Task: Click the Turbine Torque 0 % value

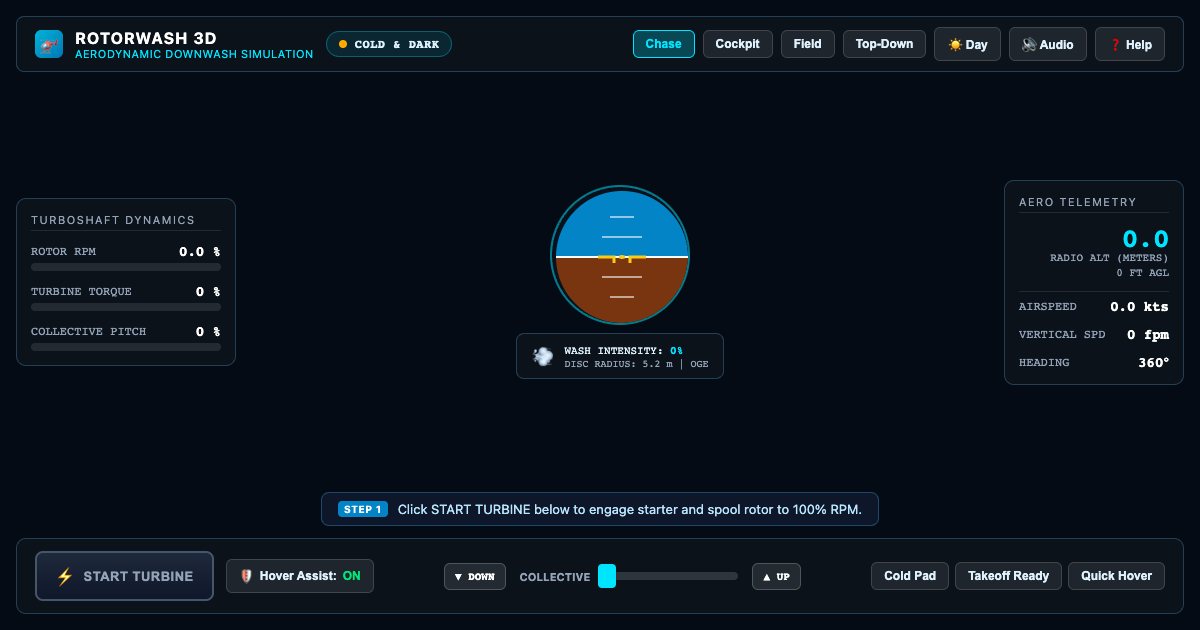Action: click(208, 292)
